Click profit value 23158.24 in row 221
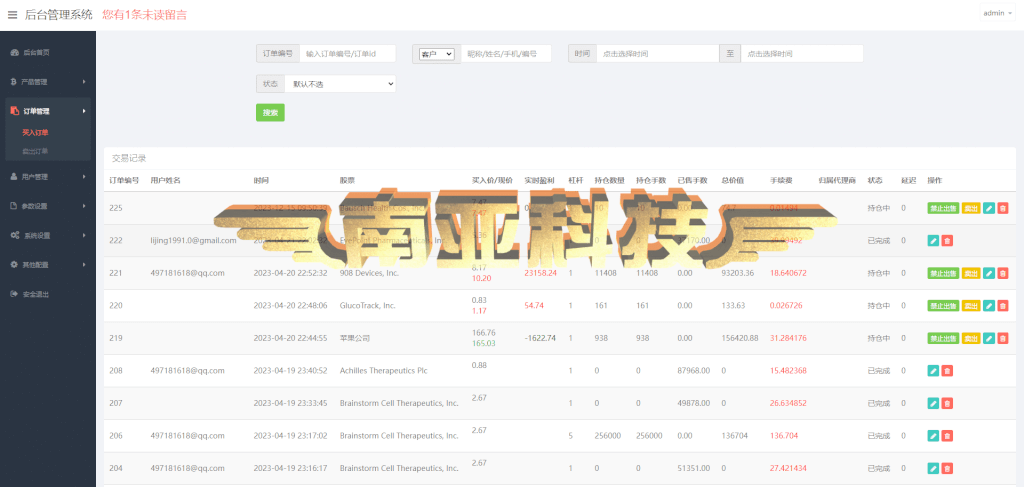This screenshot has height=487, width=1024. pos(541,273)
